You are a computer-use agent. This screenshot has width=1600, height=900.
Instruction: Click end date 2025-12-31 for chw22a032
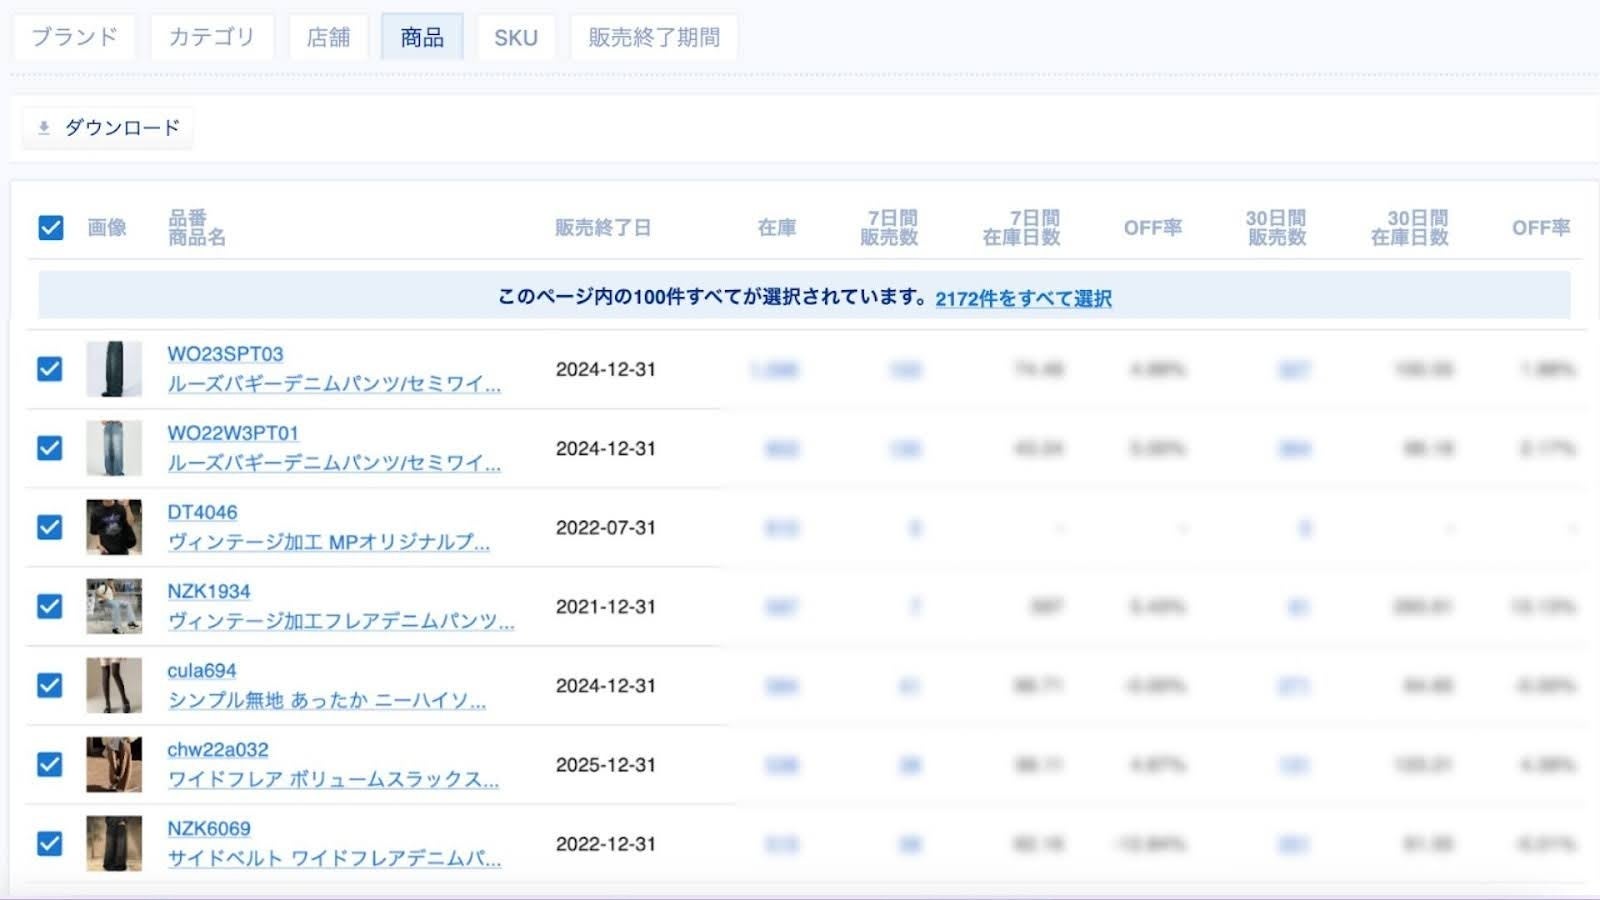coord(606,764)
